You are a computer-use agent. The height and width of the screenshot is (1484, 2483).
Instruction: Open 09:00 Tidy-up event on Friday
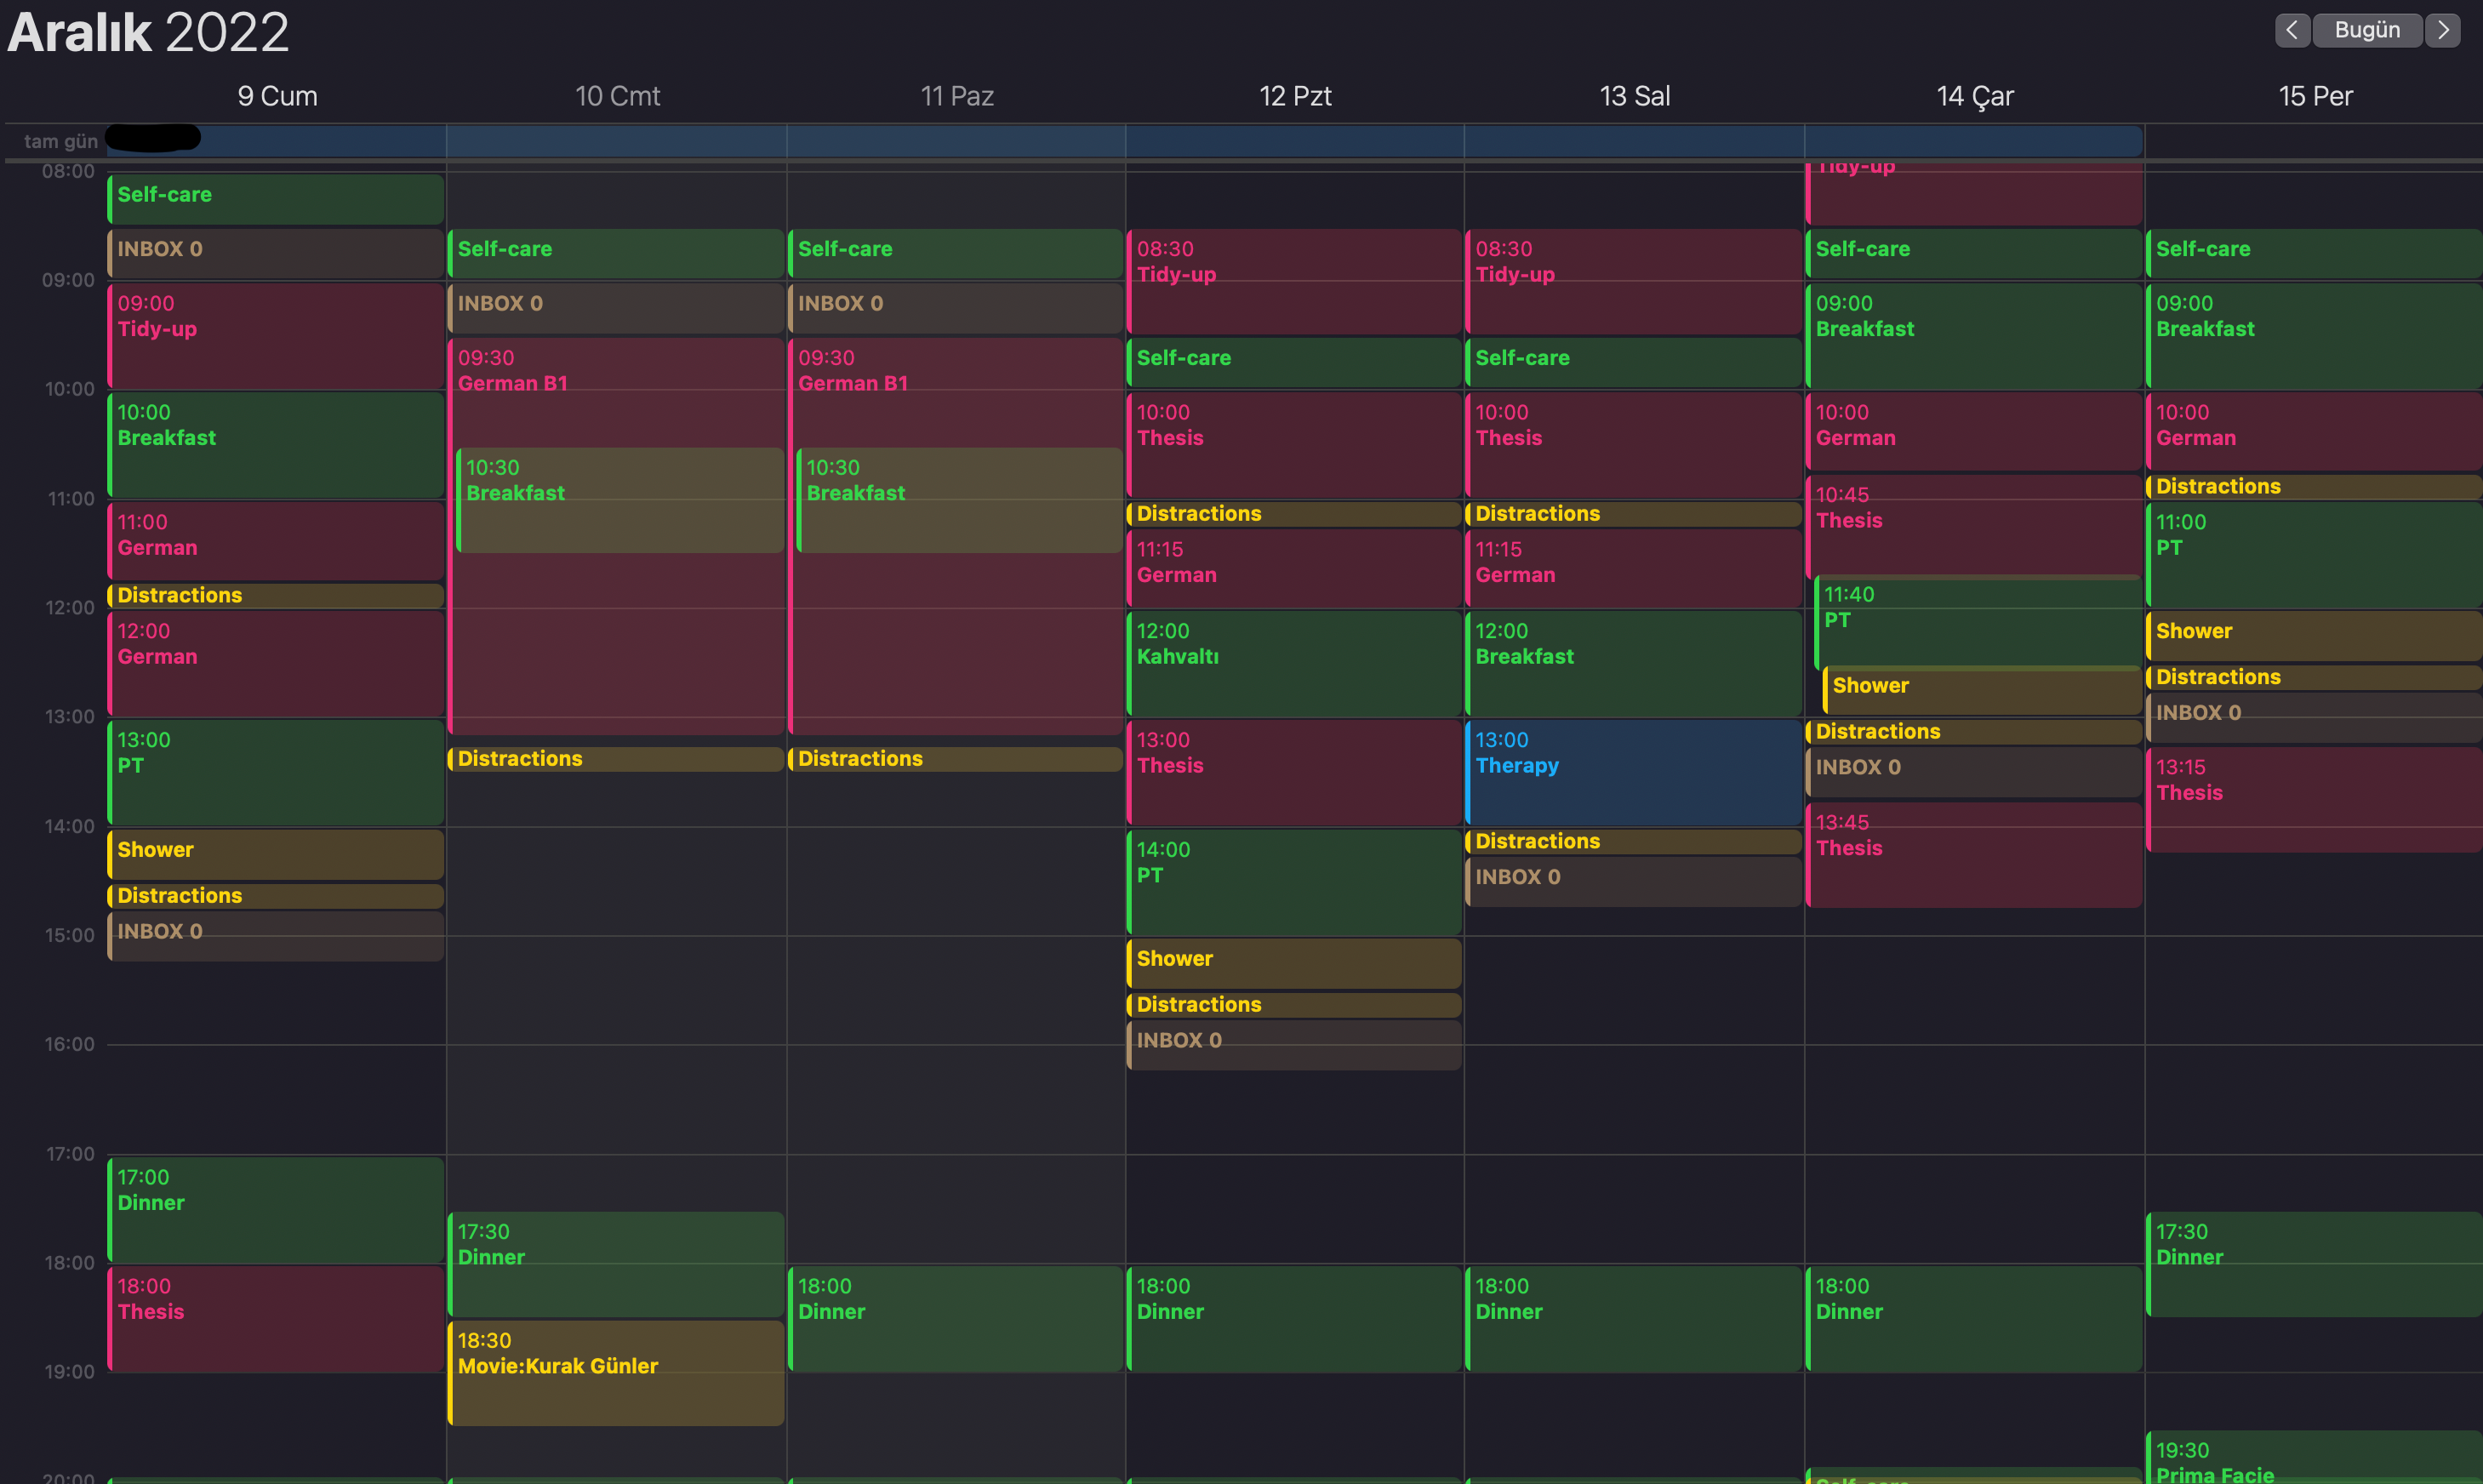[276, 336]
